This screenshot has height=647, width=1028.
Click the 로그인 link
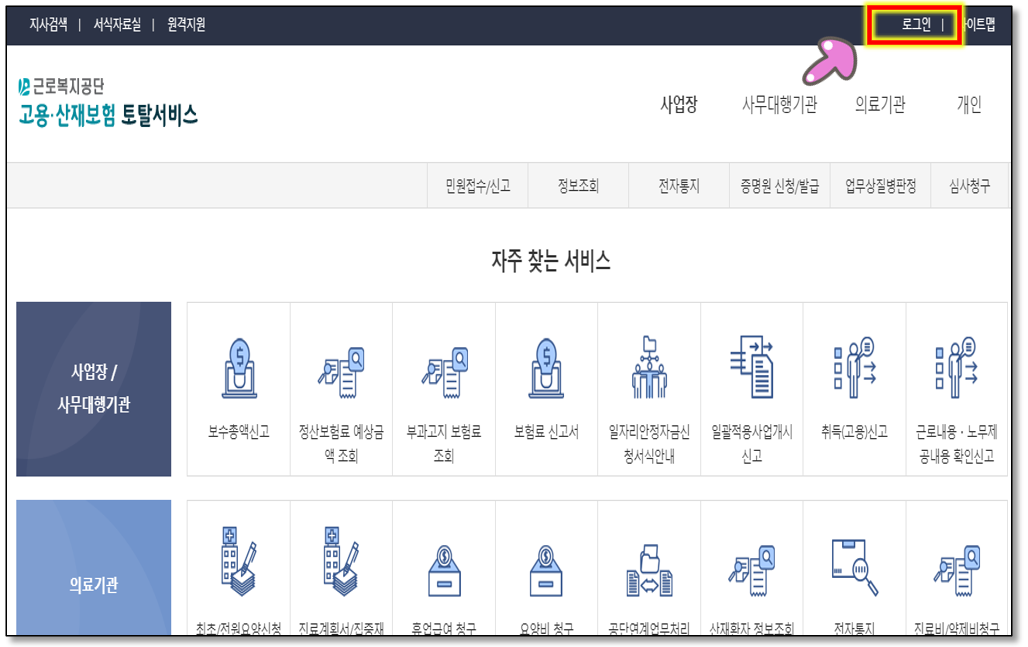[916, 25]
